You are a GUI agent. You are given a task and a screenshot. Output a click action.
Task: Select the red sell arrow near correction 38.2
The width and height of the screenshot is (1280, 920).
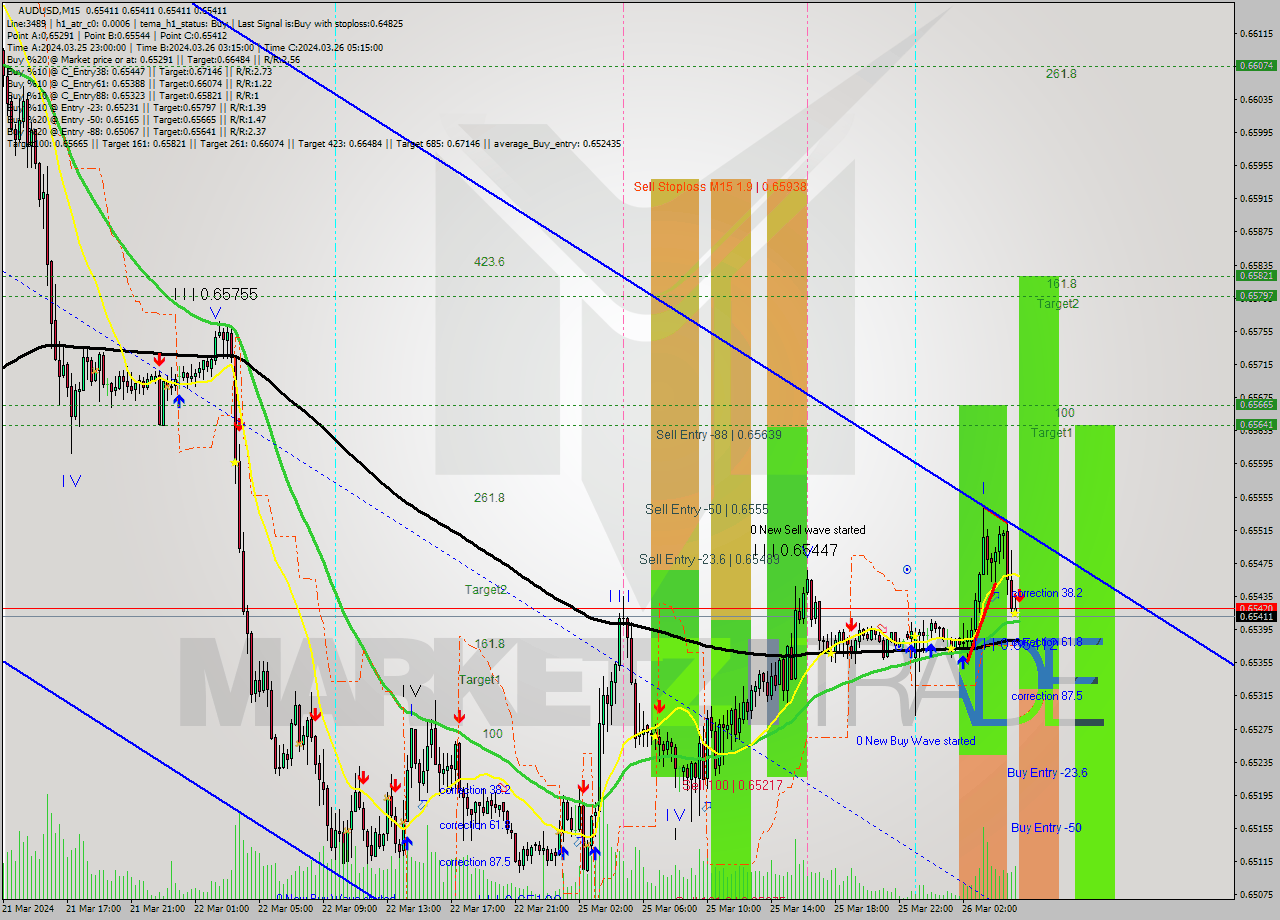click(1020, 598)
